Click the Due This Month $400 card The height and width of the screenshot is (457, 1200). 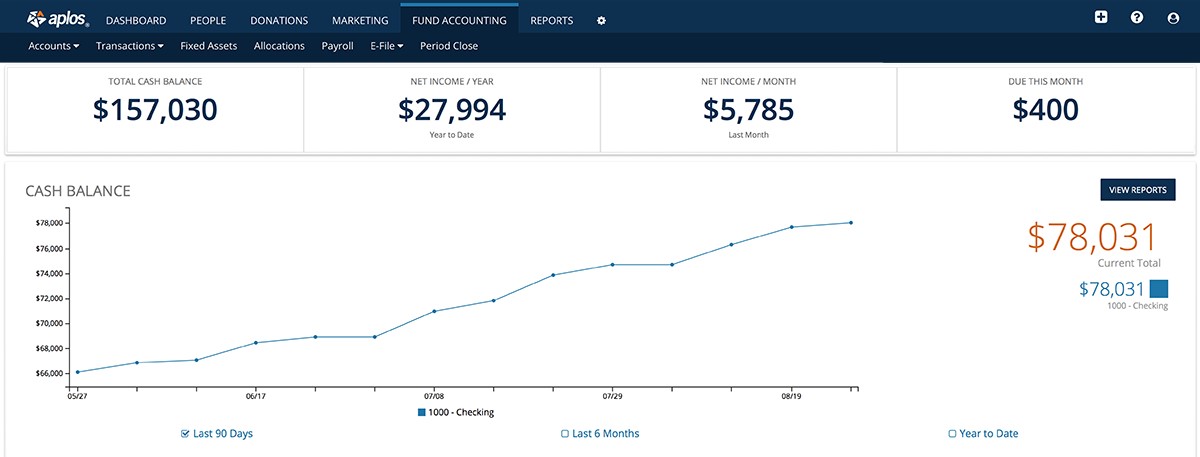click(1045, 110)
